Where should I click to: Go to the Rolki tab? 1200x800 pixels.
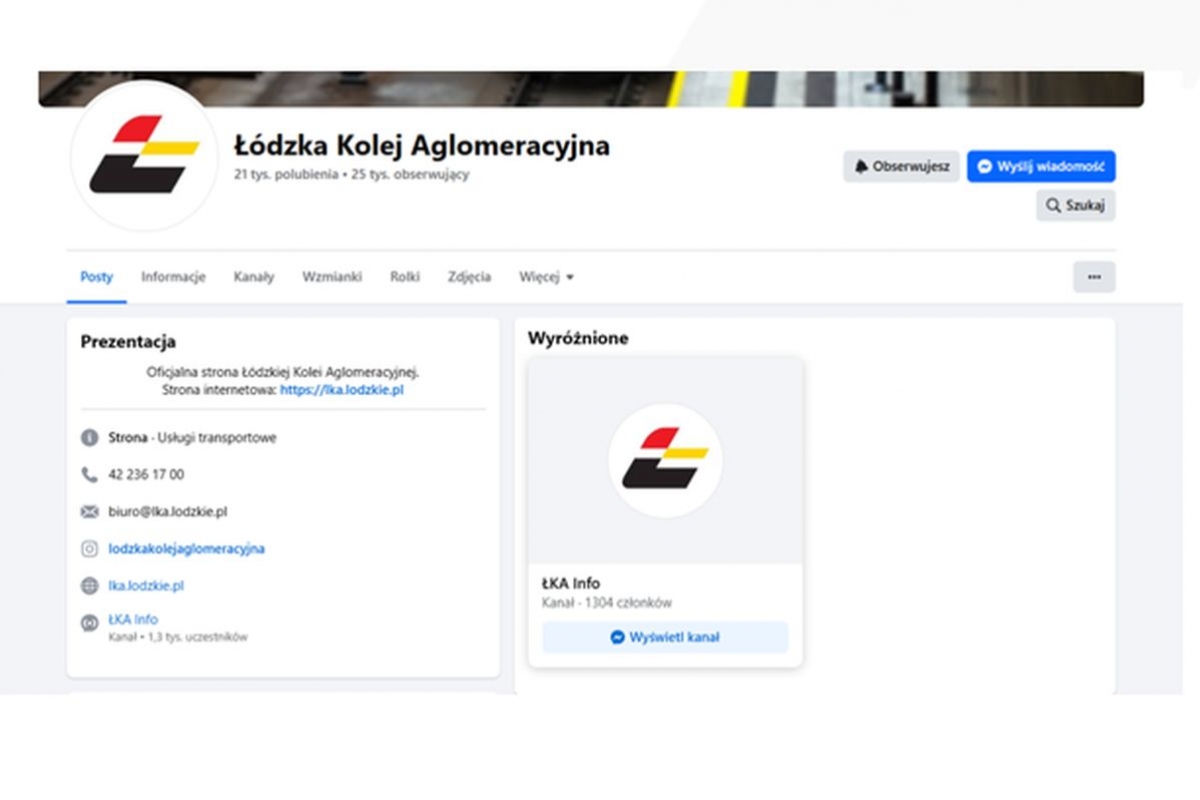(x=405, y=277)
